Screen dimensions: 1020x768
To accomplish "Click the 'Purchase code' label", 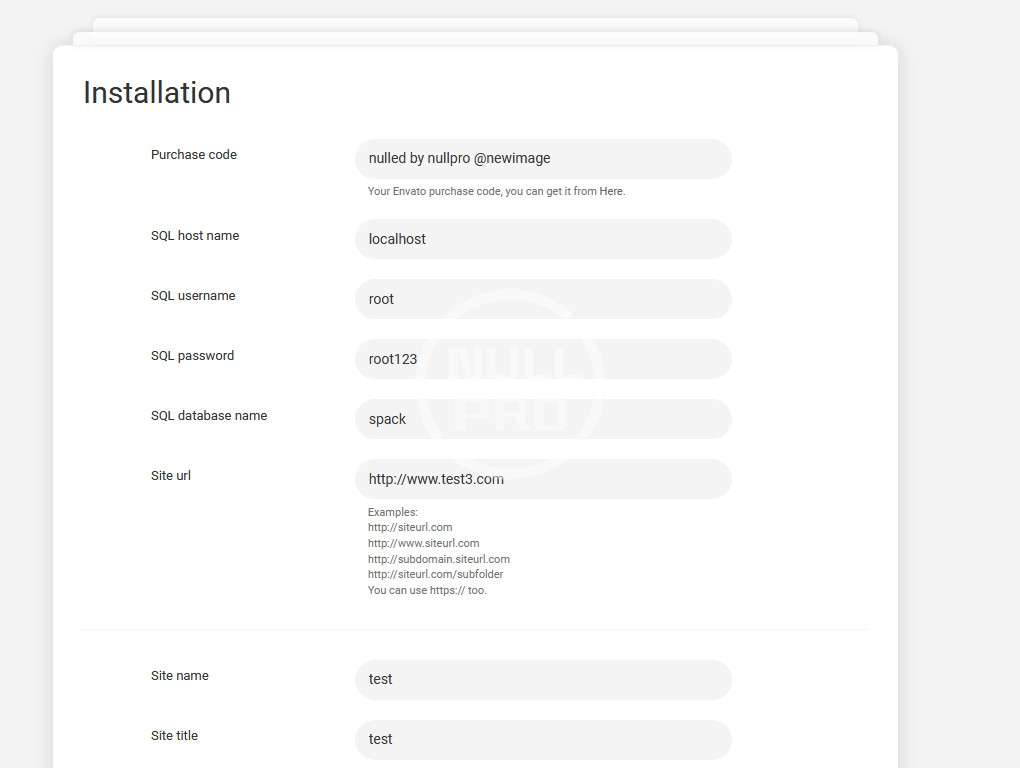I will pos(194,155).
